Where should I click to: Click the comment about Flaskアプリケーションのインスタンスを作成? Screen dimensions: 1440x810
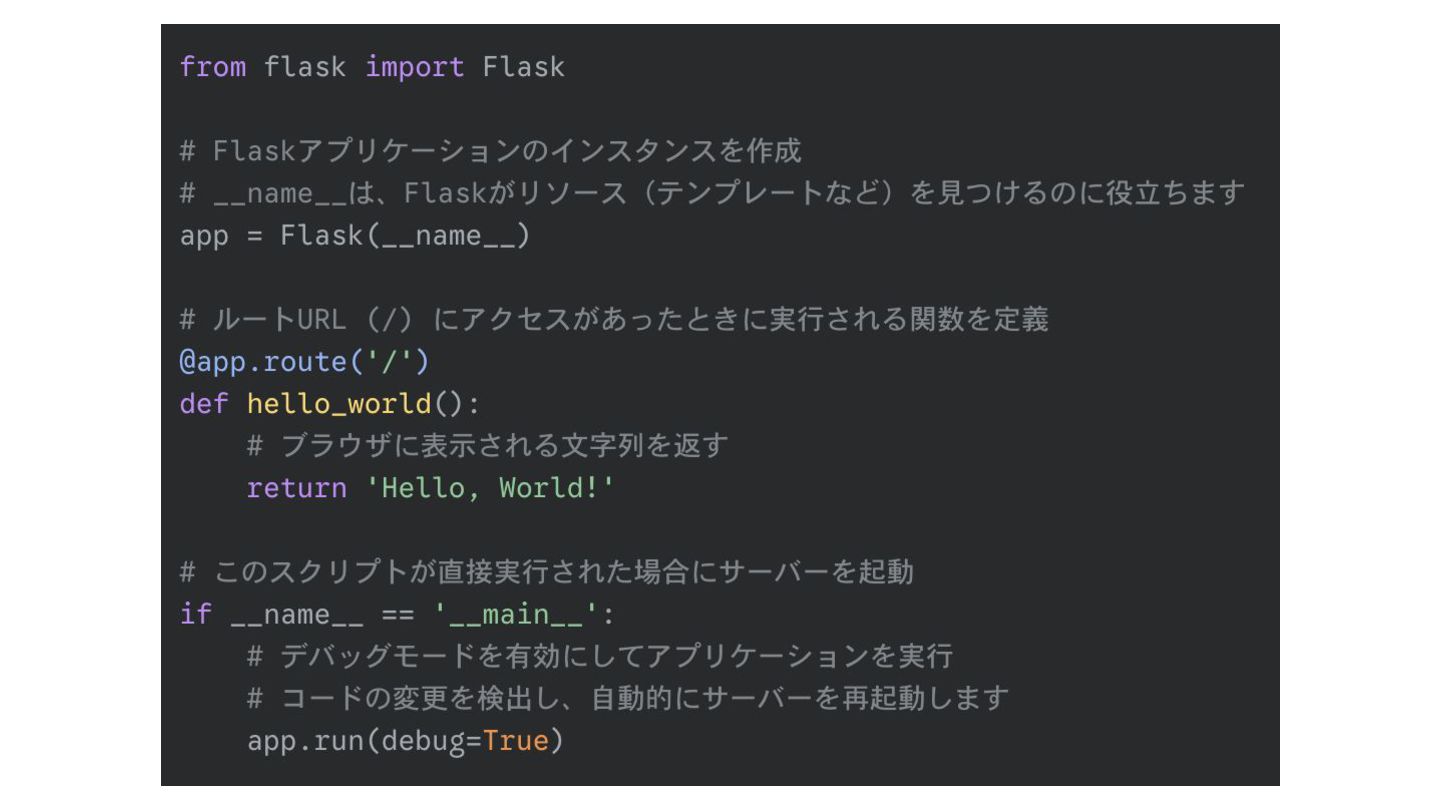pyautogui.click(x=490, y=151)
